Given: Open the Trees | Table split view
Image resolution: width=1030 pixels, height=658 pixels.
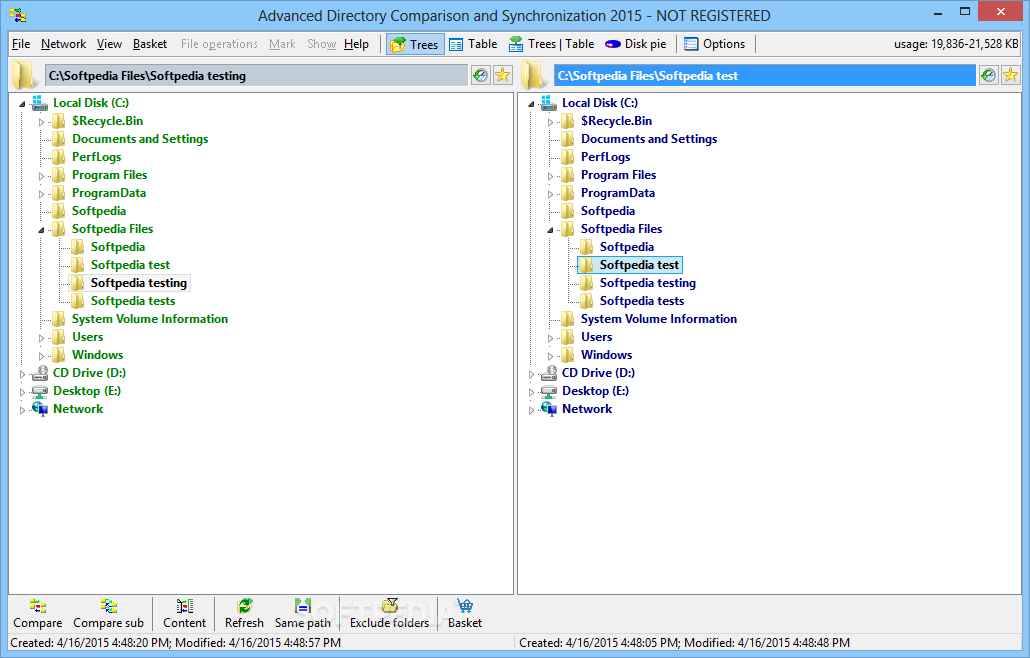Looking at the screenshot, I should 551,44.
